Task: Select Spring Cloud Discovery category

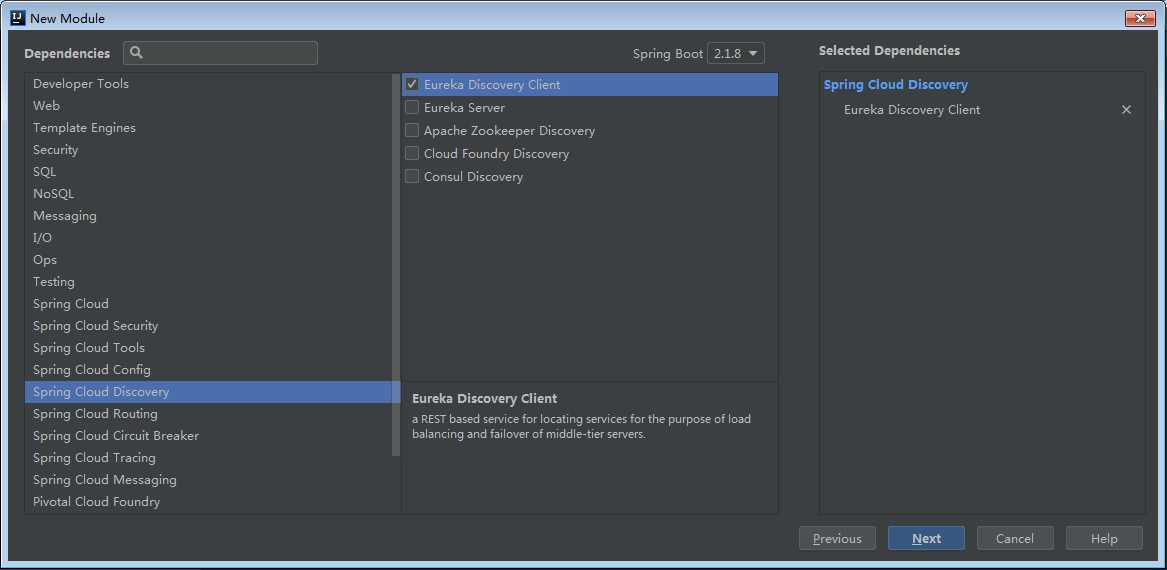Action: (212, 391)
